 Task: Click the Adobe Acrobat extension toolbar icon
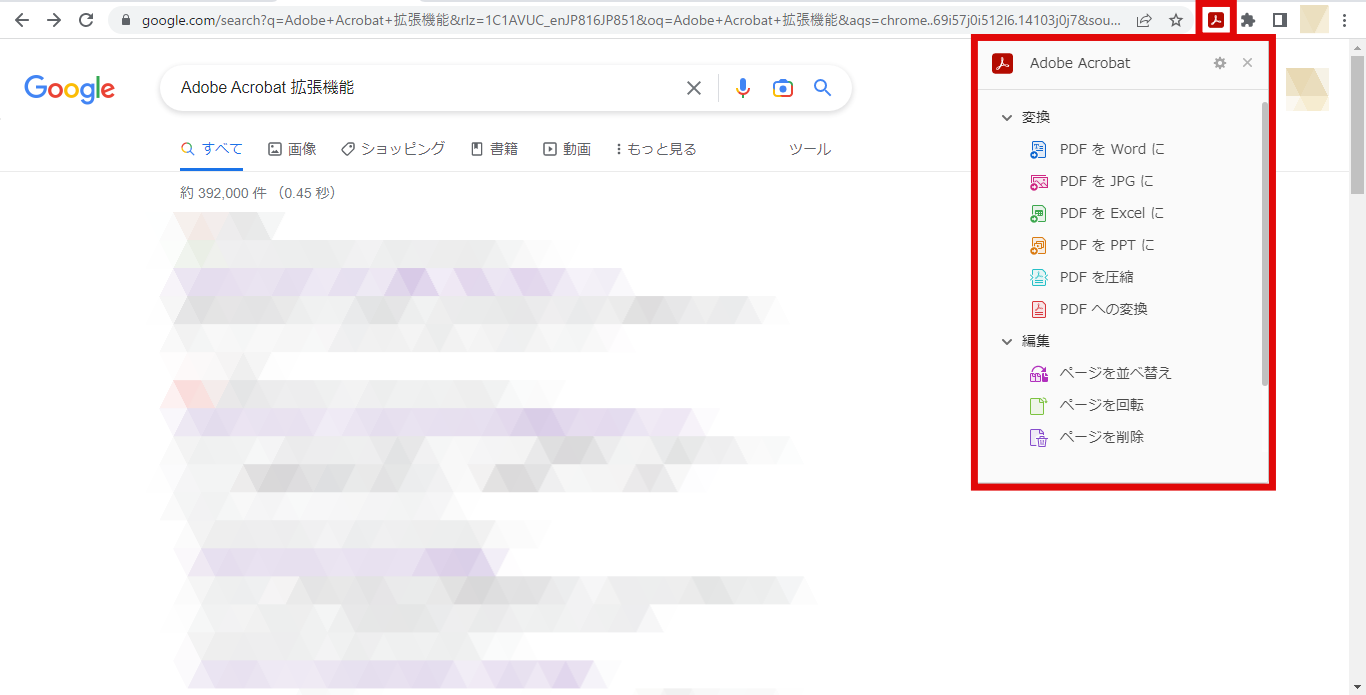[1215, 20]
